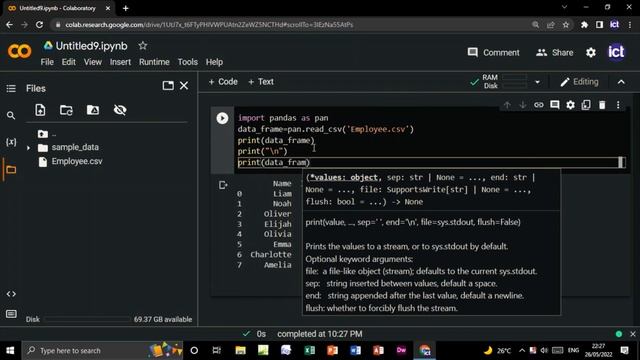Viewport: 640px width, 360px height.
Task: Star the Untitled9.ipynb notebook
Action: 142,46
